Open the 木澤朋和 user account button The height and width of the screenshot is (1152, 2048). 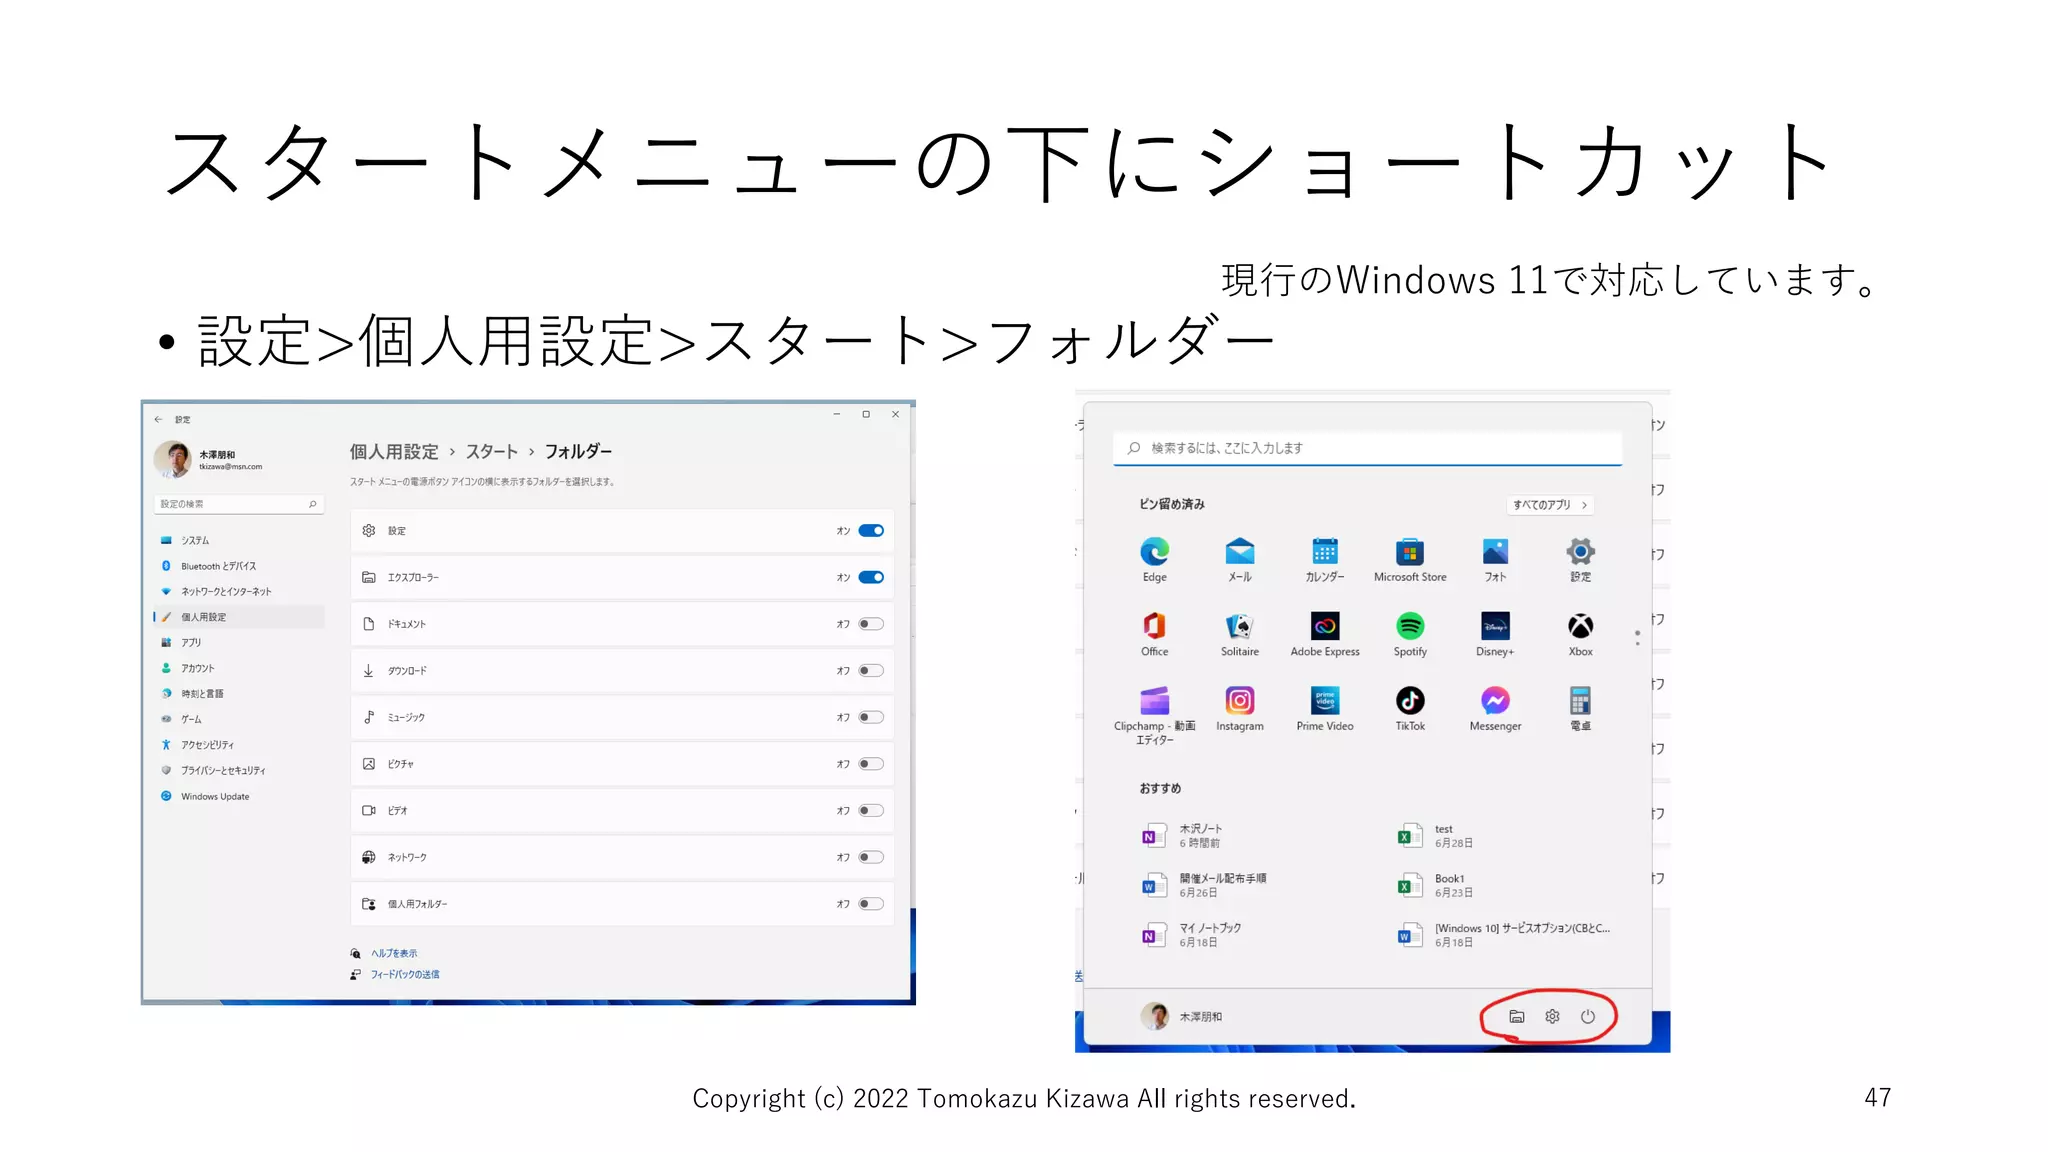(1181, 1017)
